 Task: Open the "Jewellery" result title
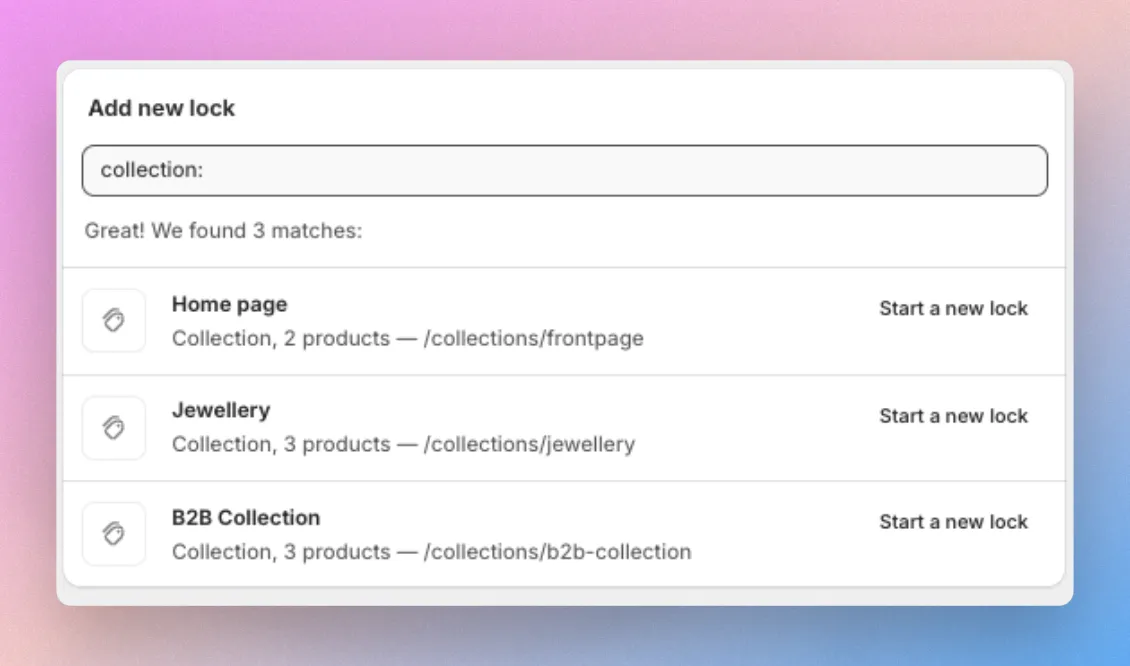[x=221, y=410]
